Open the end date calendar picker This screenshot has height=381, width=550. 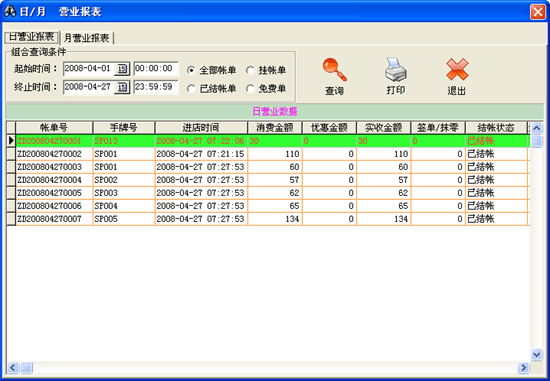(x=122, y=87)
